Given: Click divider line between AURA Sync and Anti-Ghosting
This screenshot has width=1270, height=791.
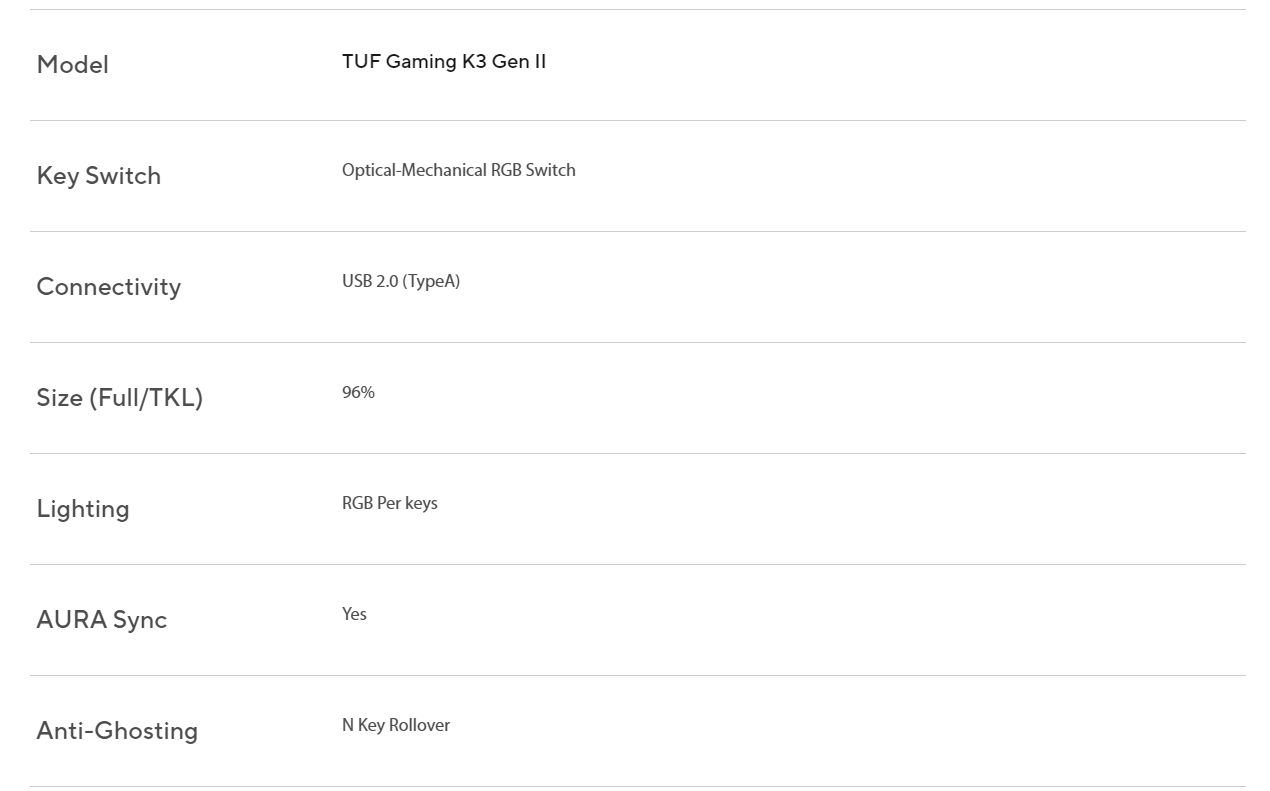Looking at the screenshot, I should click(x=638, y=676).
